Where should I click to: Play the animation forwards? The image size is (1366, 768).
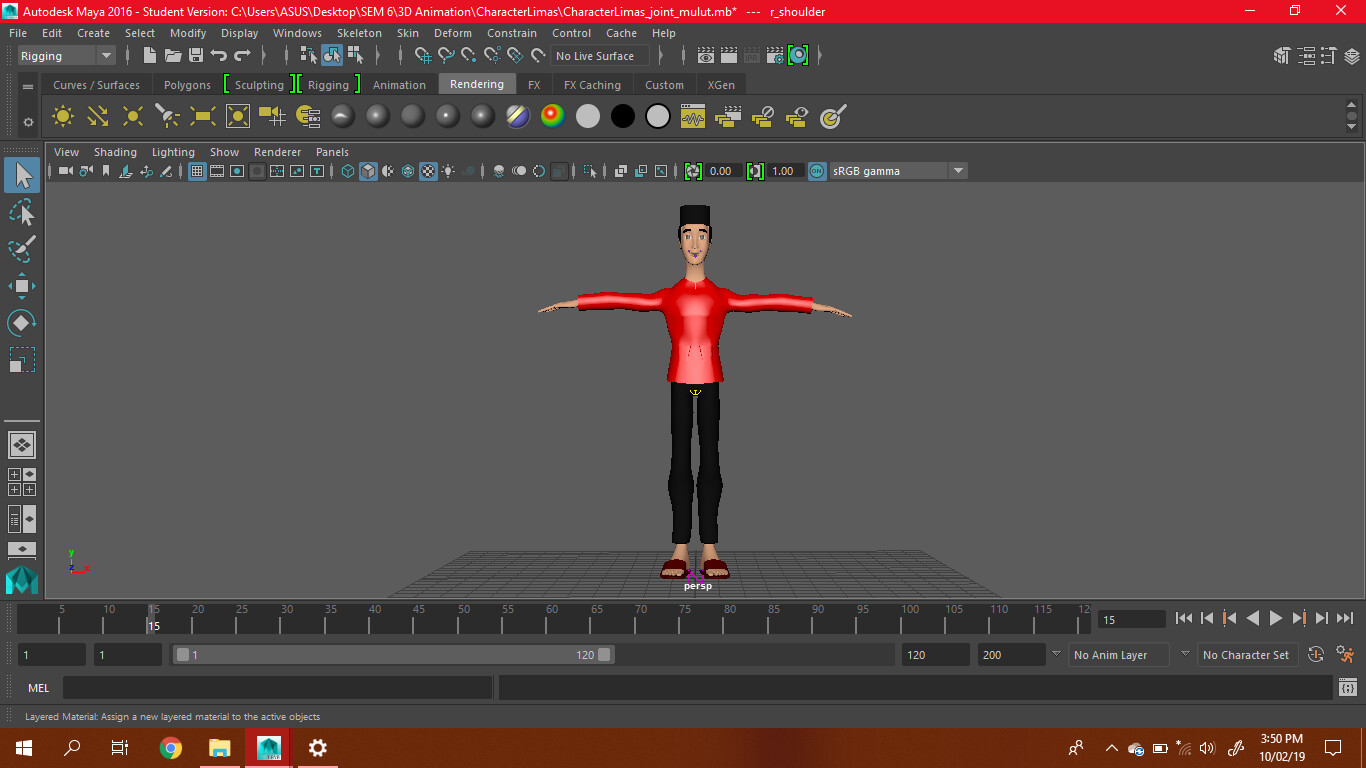point(1276,619)
